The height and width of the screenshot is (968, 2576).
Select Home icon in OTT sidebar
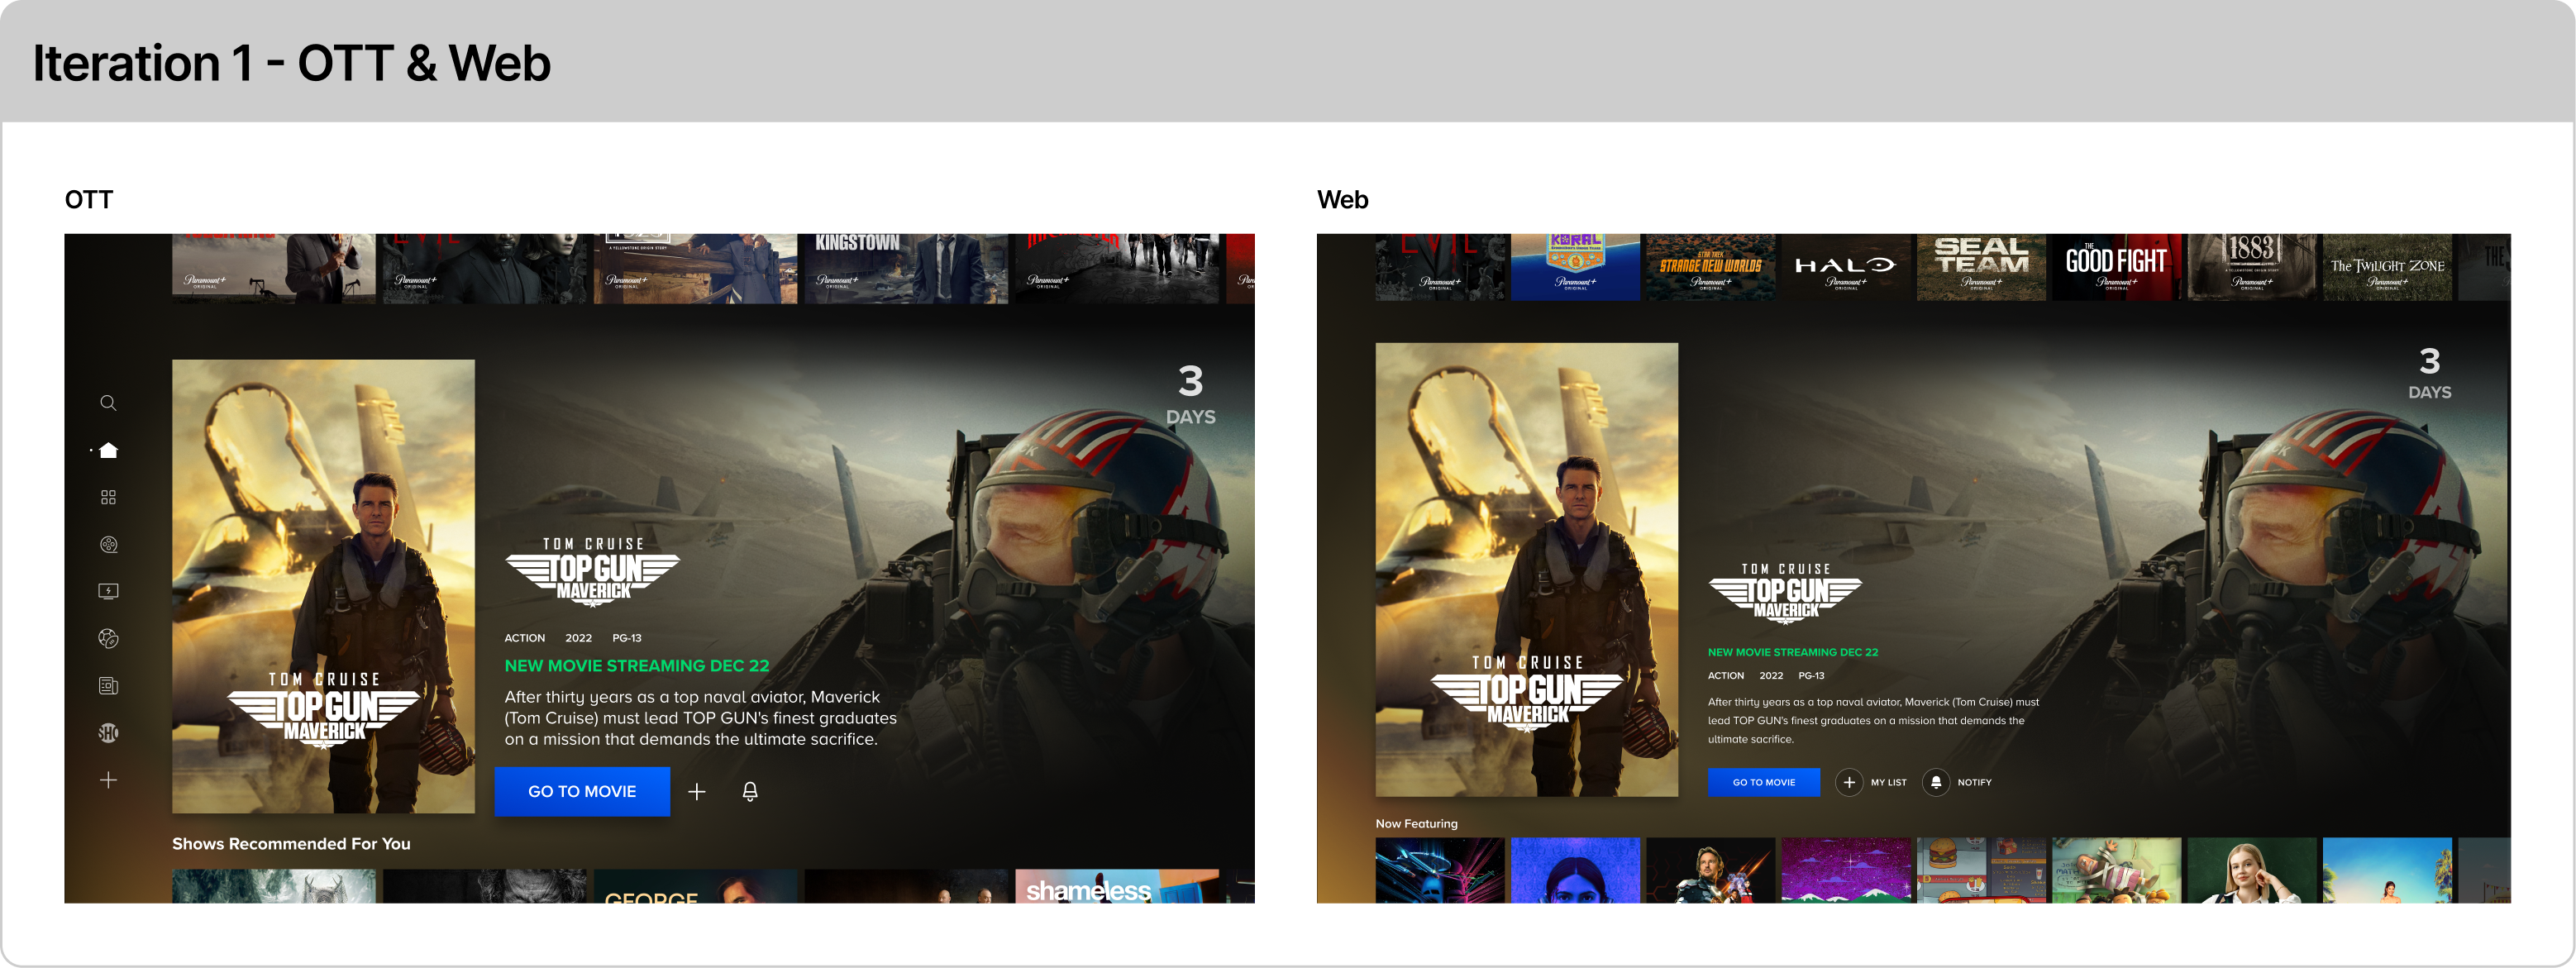[109, 450]
